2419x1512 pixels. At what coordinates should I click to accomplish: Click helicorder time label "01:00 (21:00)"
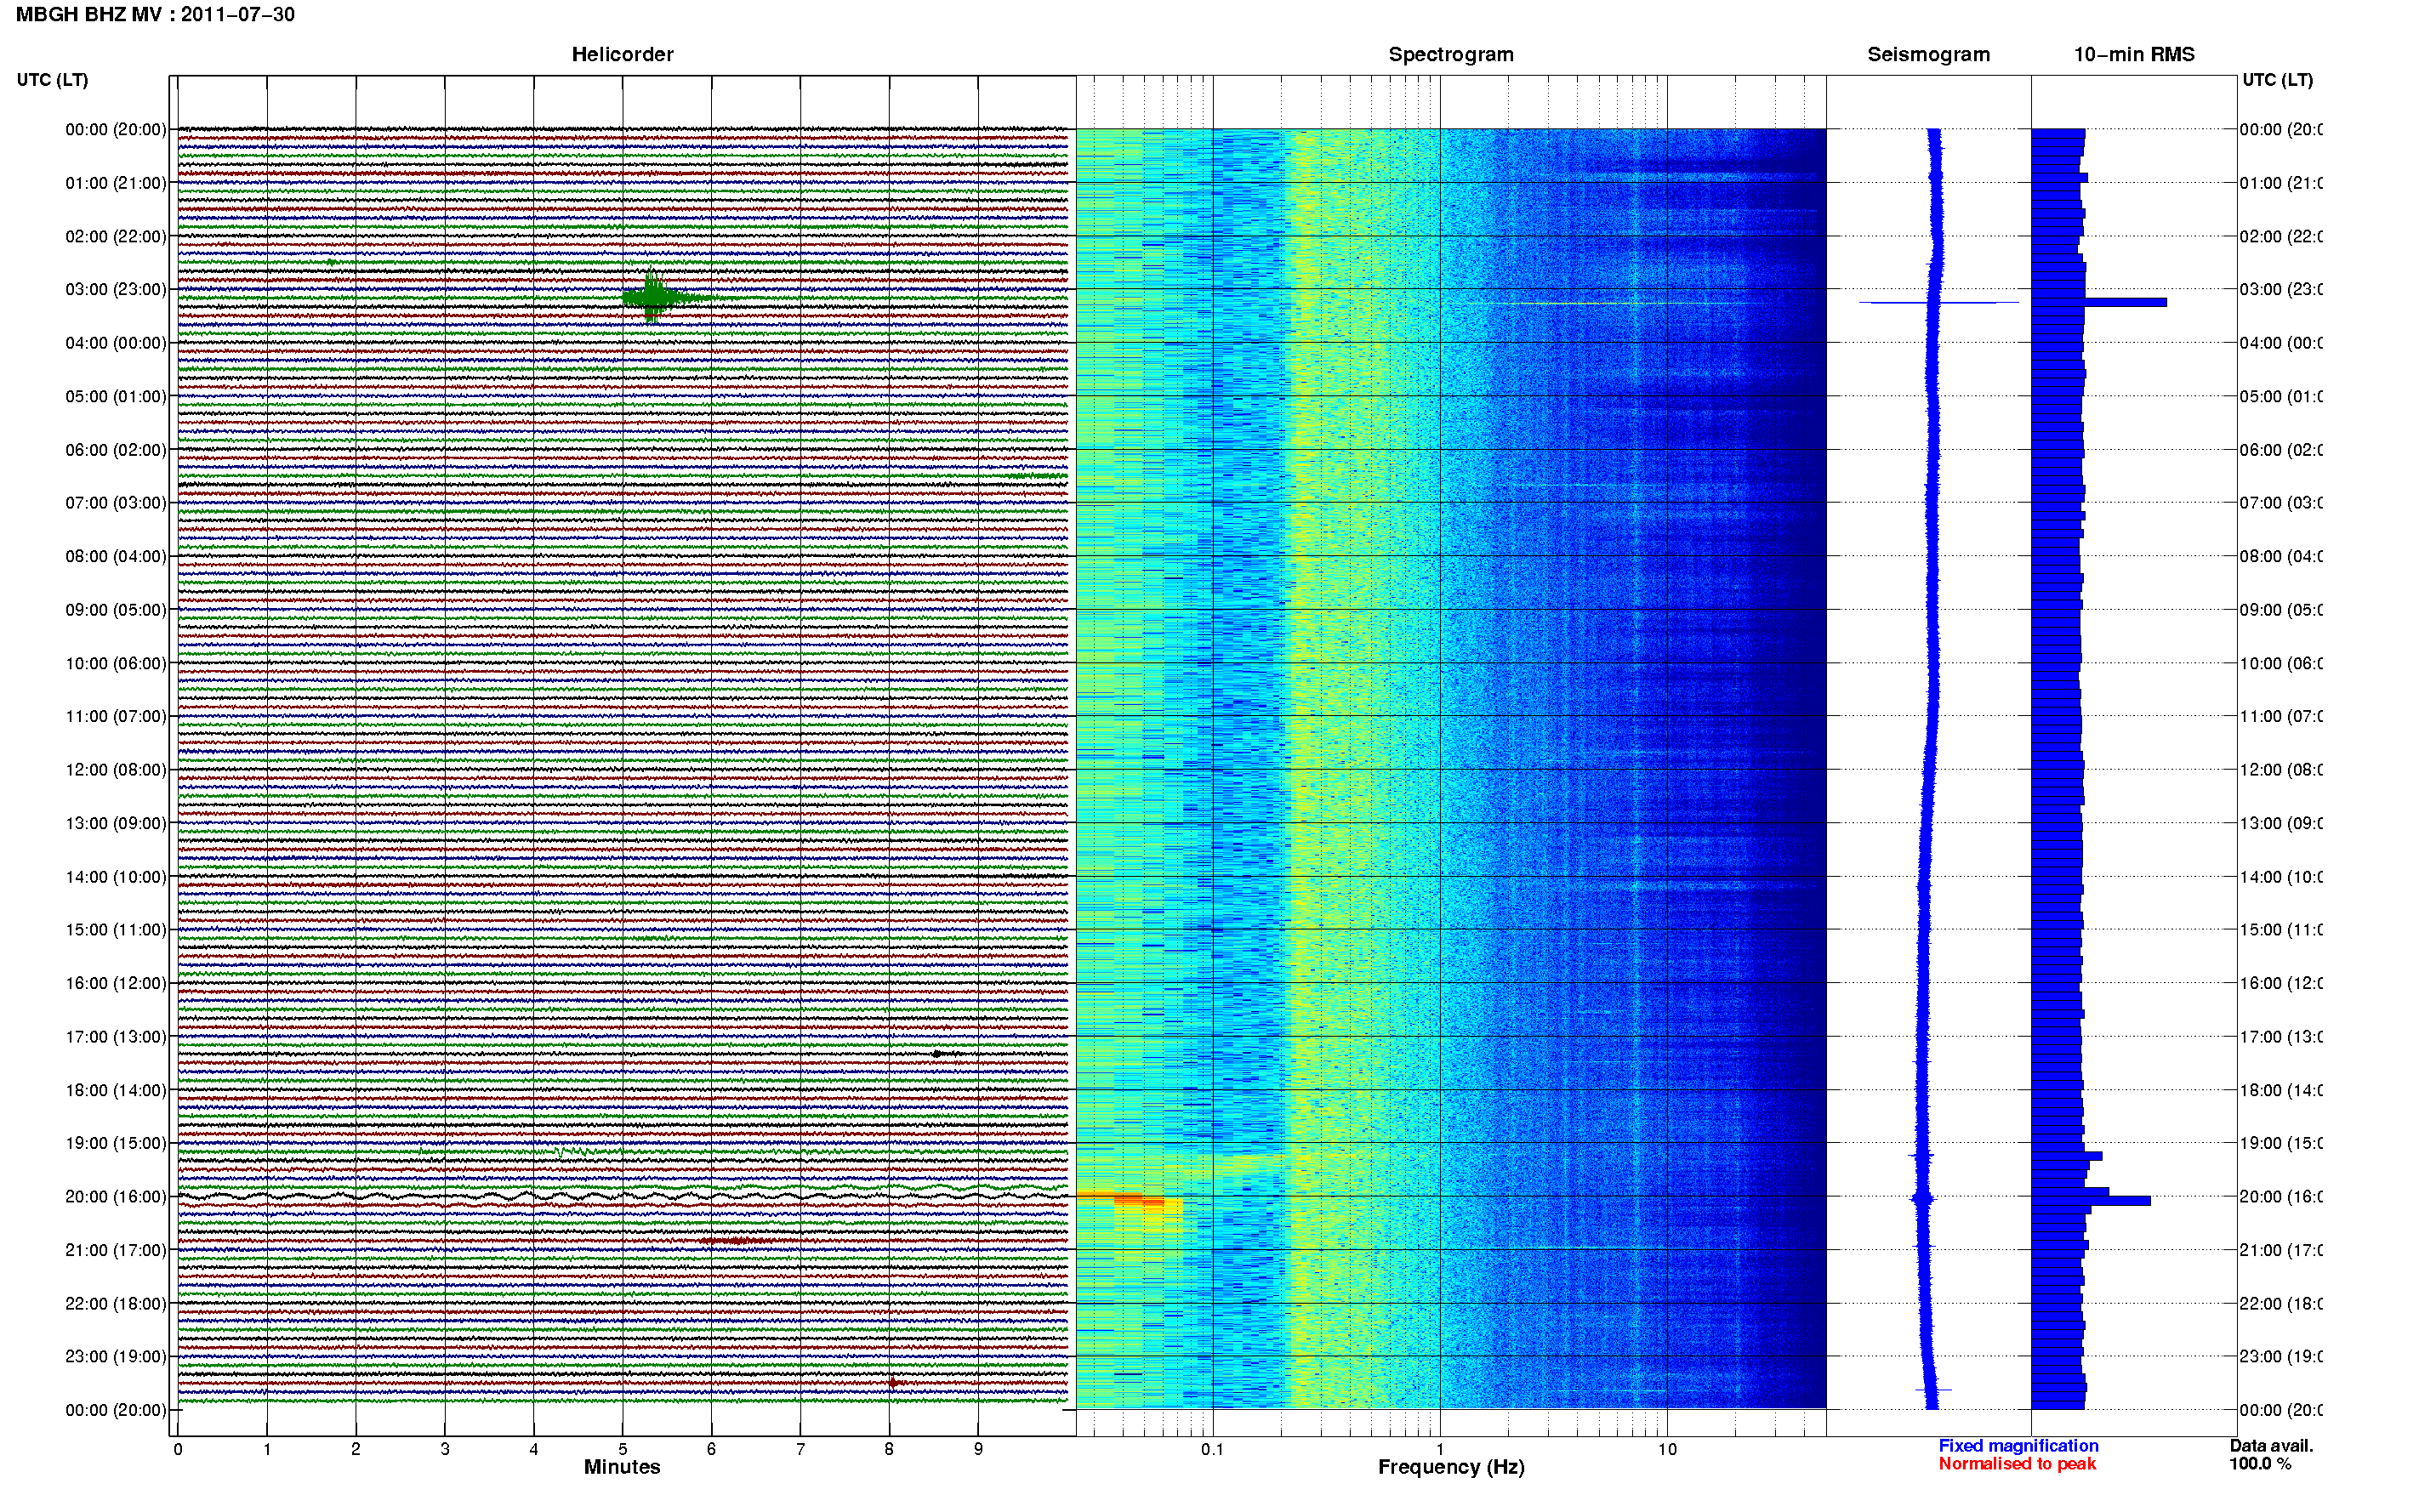[x=116, y=183]
